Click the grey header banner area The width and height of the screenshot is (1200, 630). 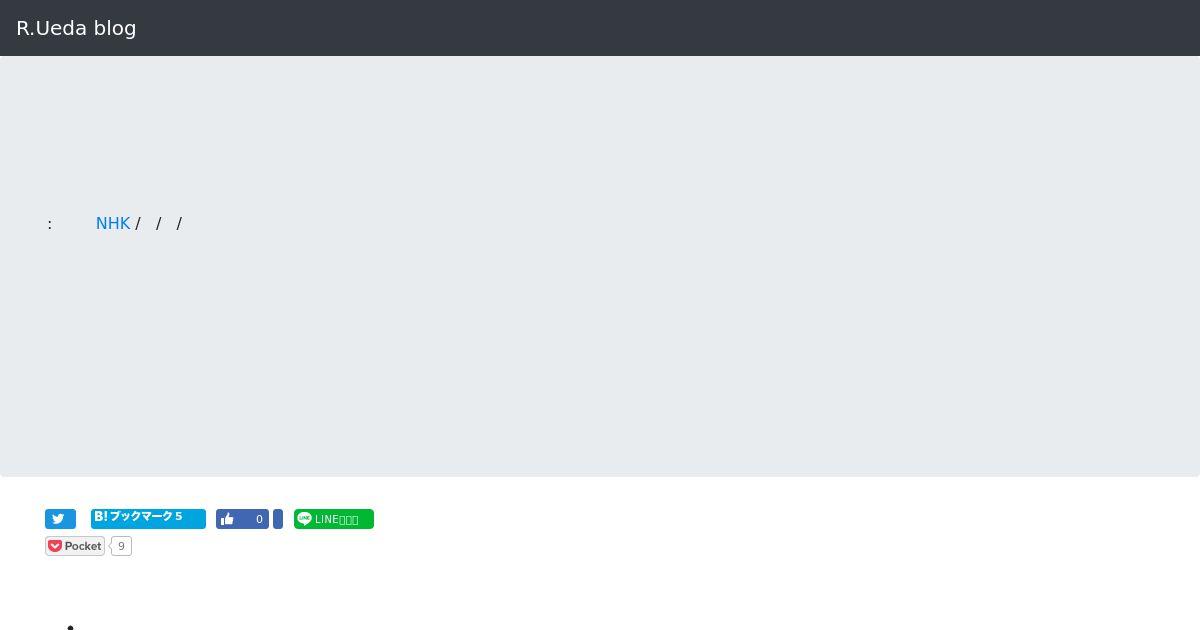coord(600,266)
